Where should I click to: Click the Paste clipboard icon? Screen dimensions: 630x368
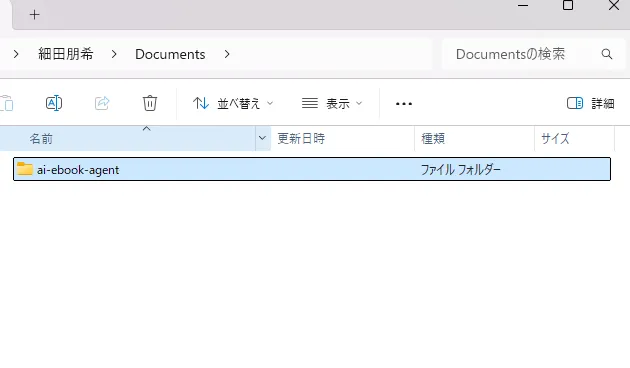pos(6,103)
